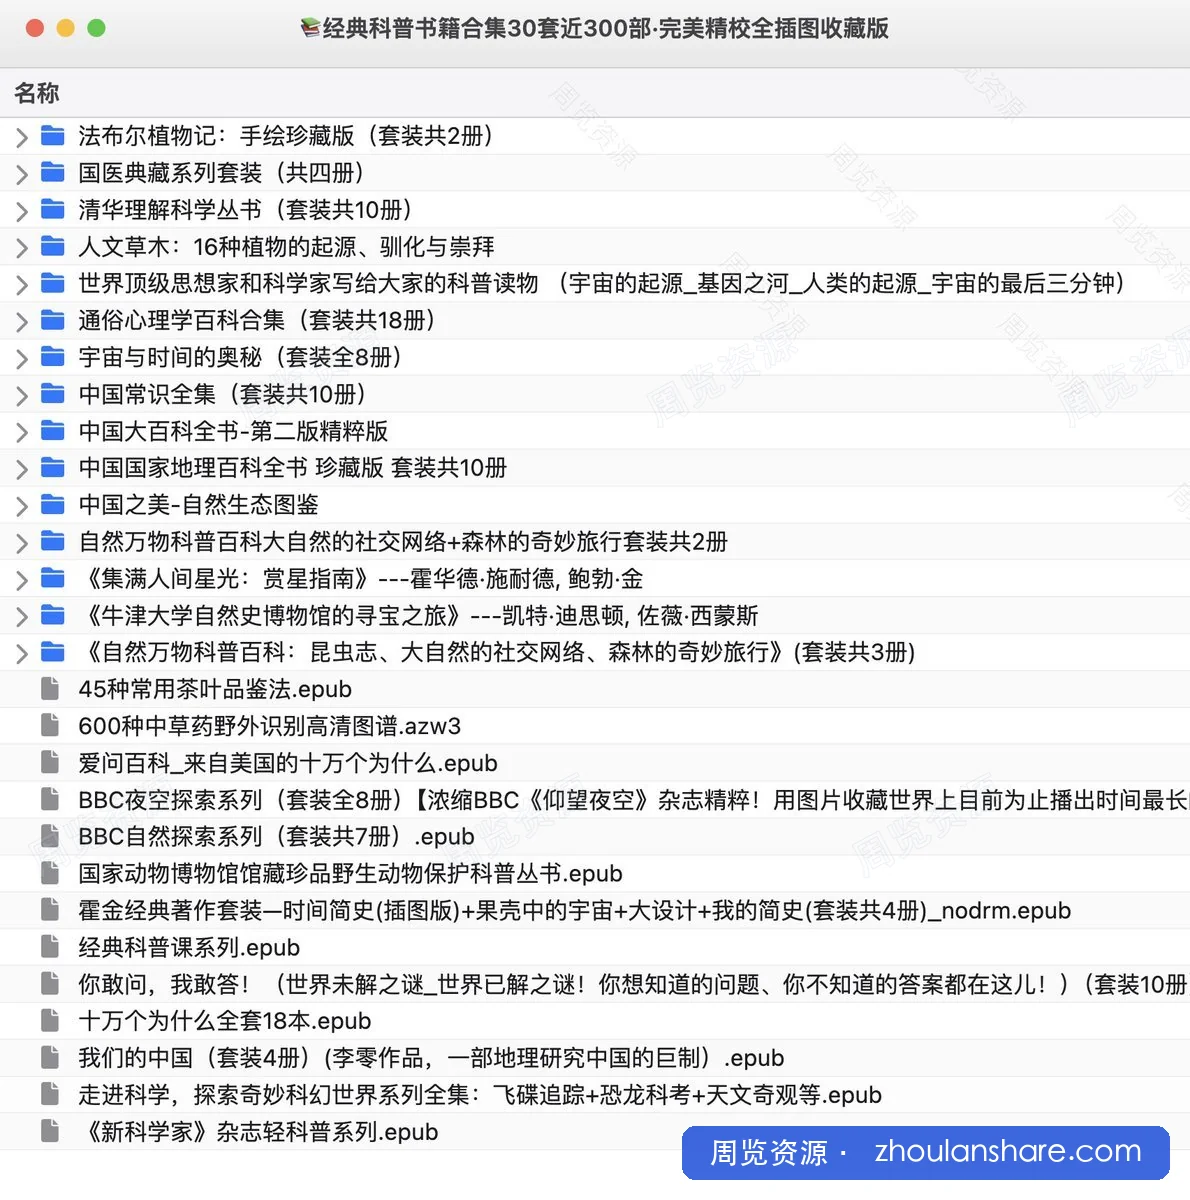Click file icon of BBC自然探索系列 row
This screenshot has height=1200, width=1190.
coord(50,836)
